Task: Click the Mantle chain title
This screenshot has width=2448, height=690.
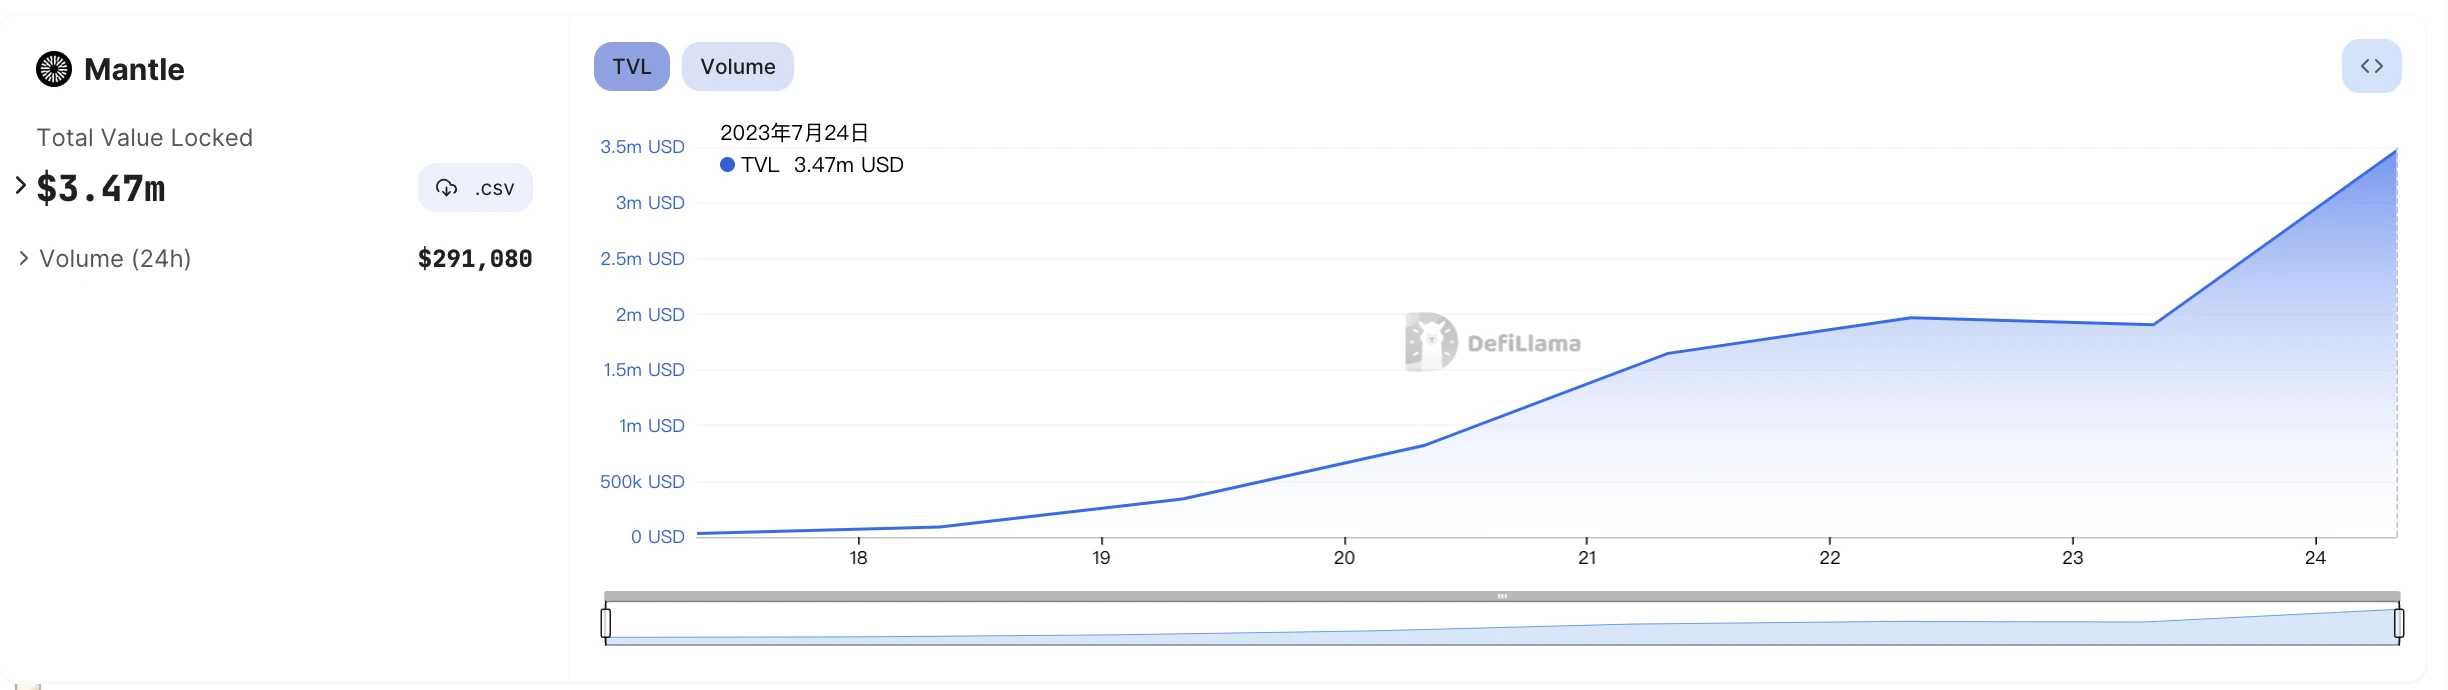Action: pyautogui.click(x=134, y=69)
